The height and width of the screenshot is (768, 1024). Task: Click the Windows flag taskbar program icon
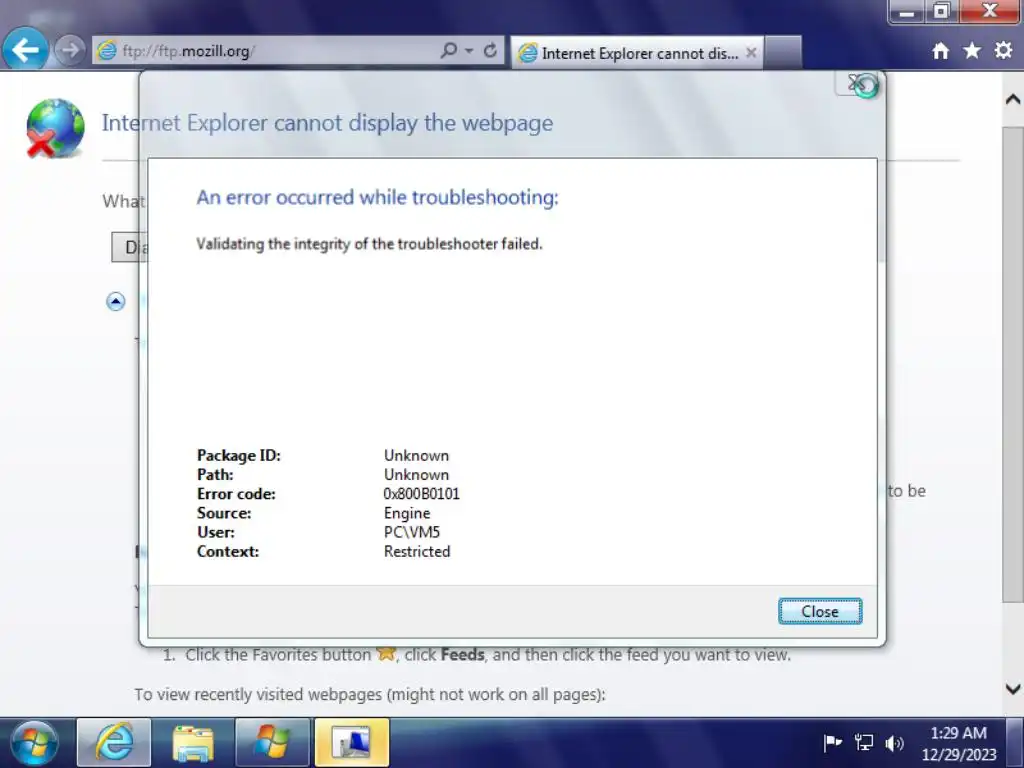pyautogui.click(x=272, y=743)
